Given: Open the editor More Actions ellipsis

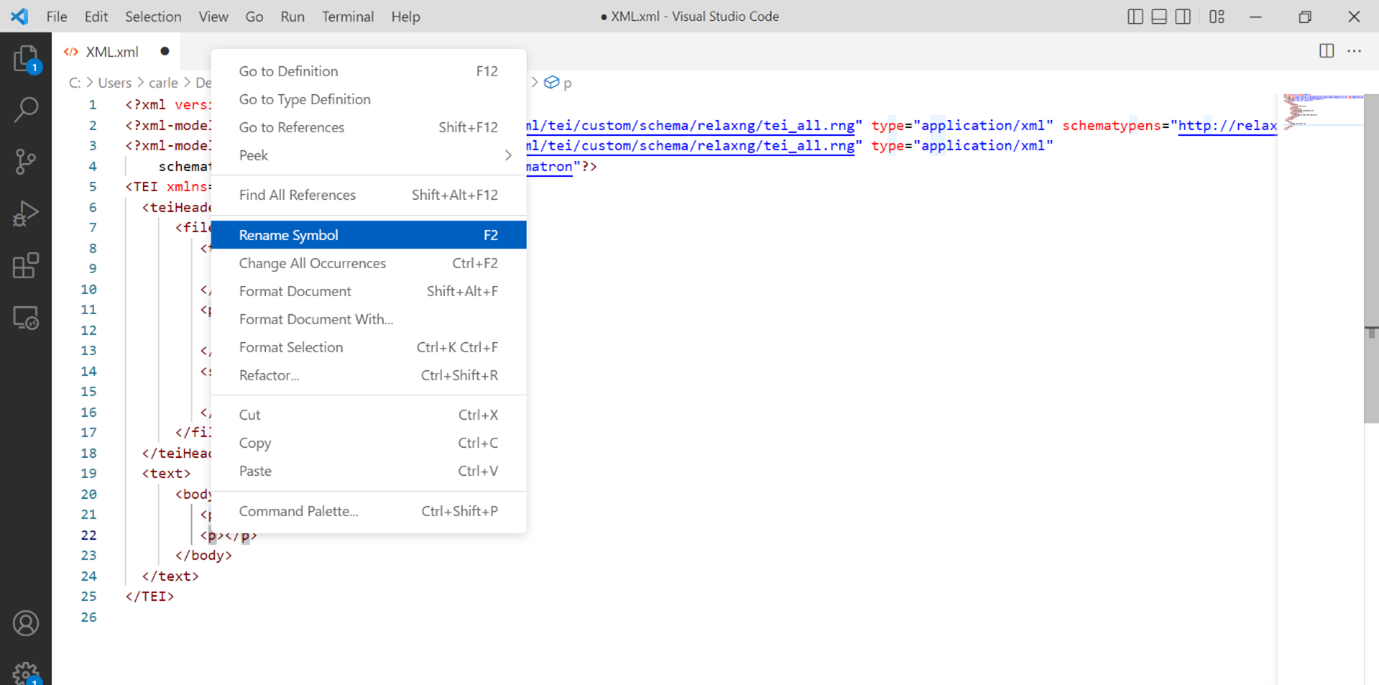Looking at the screenshot, I should [1354, 51].
